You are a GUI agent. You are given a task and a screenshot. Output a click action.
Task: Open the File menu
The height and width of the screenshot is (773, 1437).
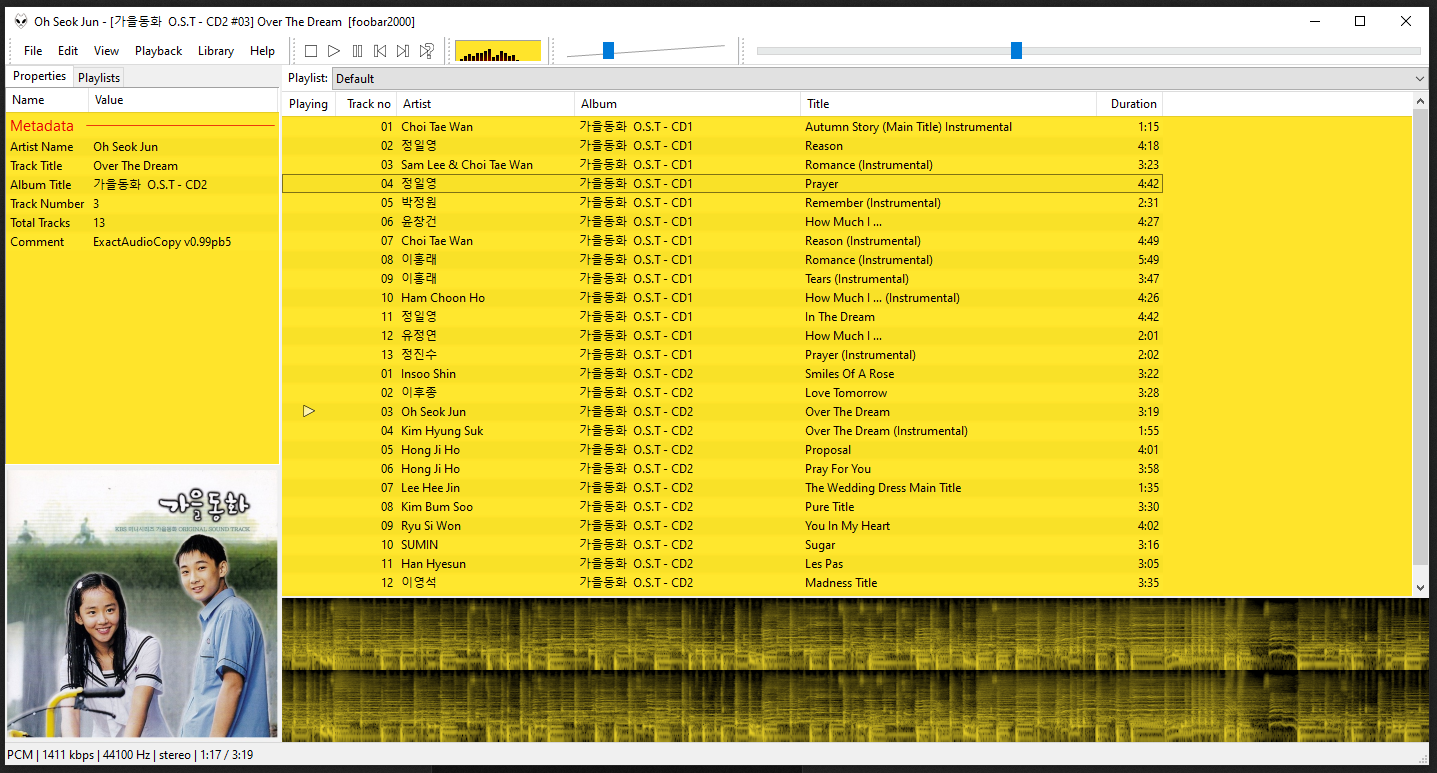33,51
